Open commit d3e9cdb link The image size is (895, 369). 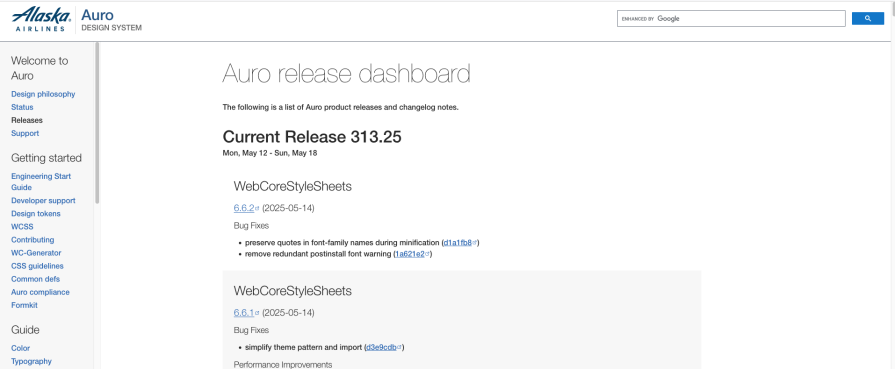[381, 347]
